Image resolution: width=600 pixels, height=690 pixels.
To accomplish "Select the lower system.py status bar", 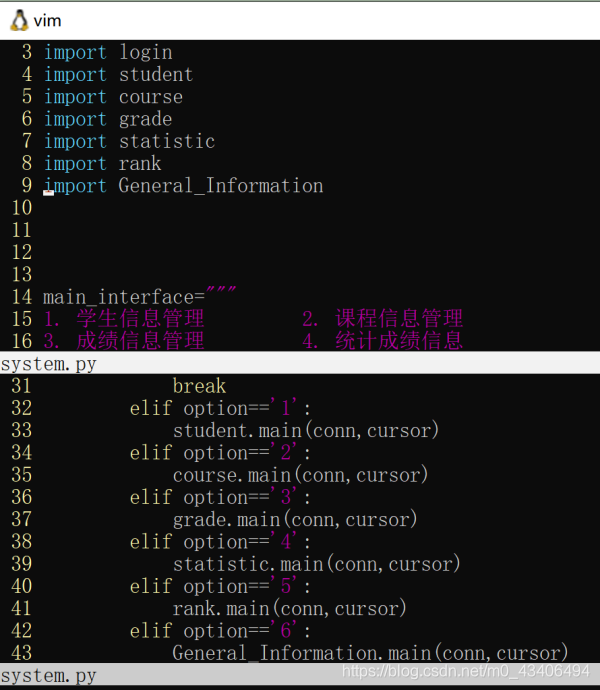I will click(300, 675).
